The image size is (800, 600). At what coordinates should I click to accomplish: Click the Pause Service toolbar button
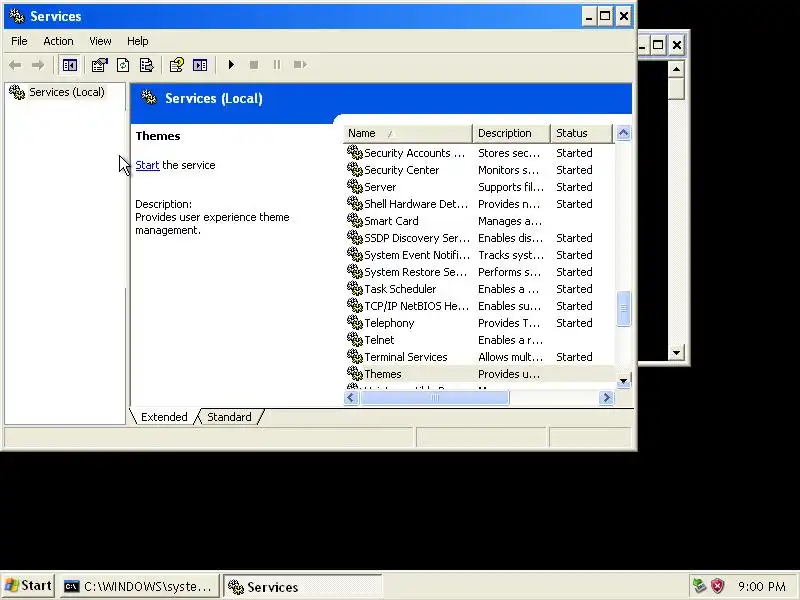[x=277, y=65]
